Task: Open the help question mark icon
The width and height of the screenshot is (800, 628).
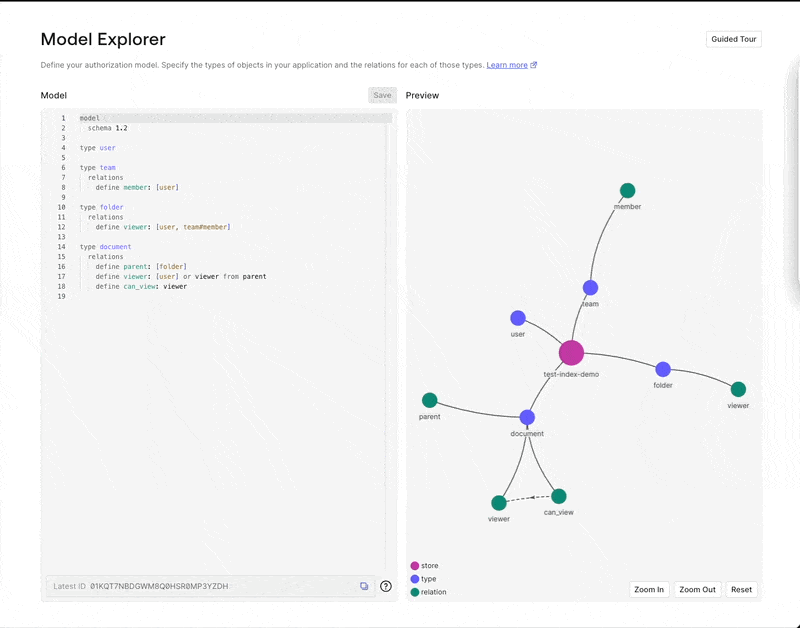Action: [386, 586]
